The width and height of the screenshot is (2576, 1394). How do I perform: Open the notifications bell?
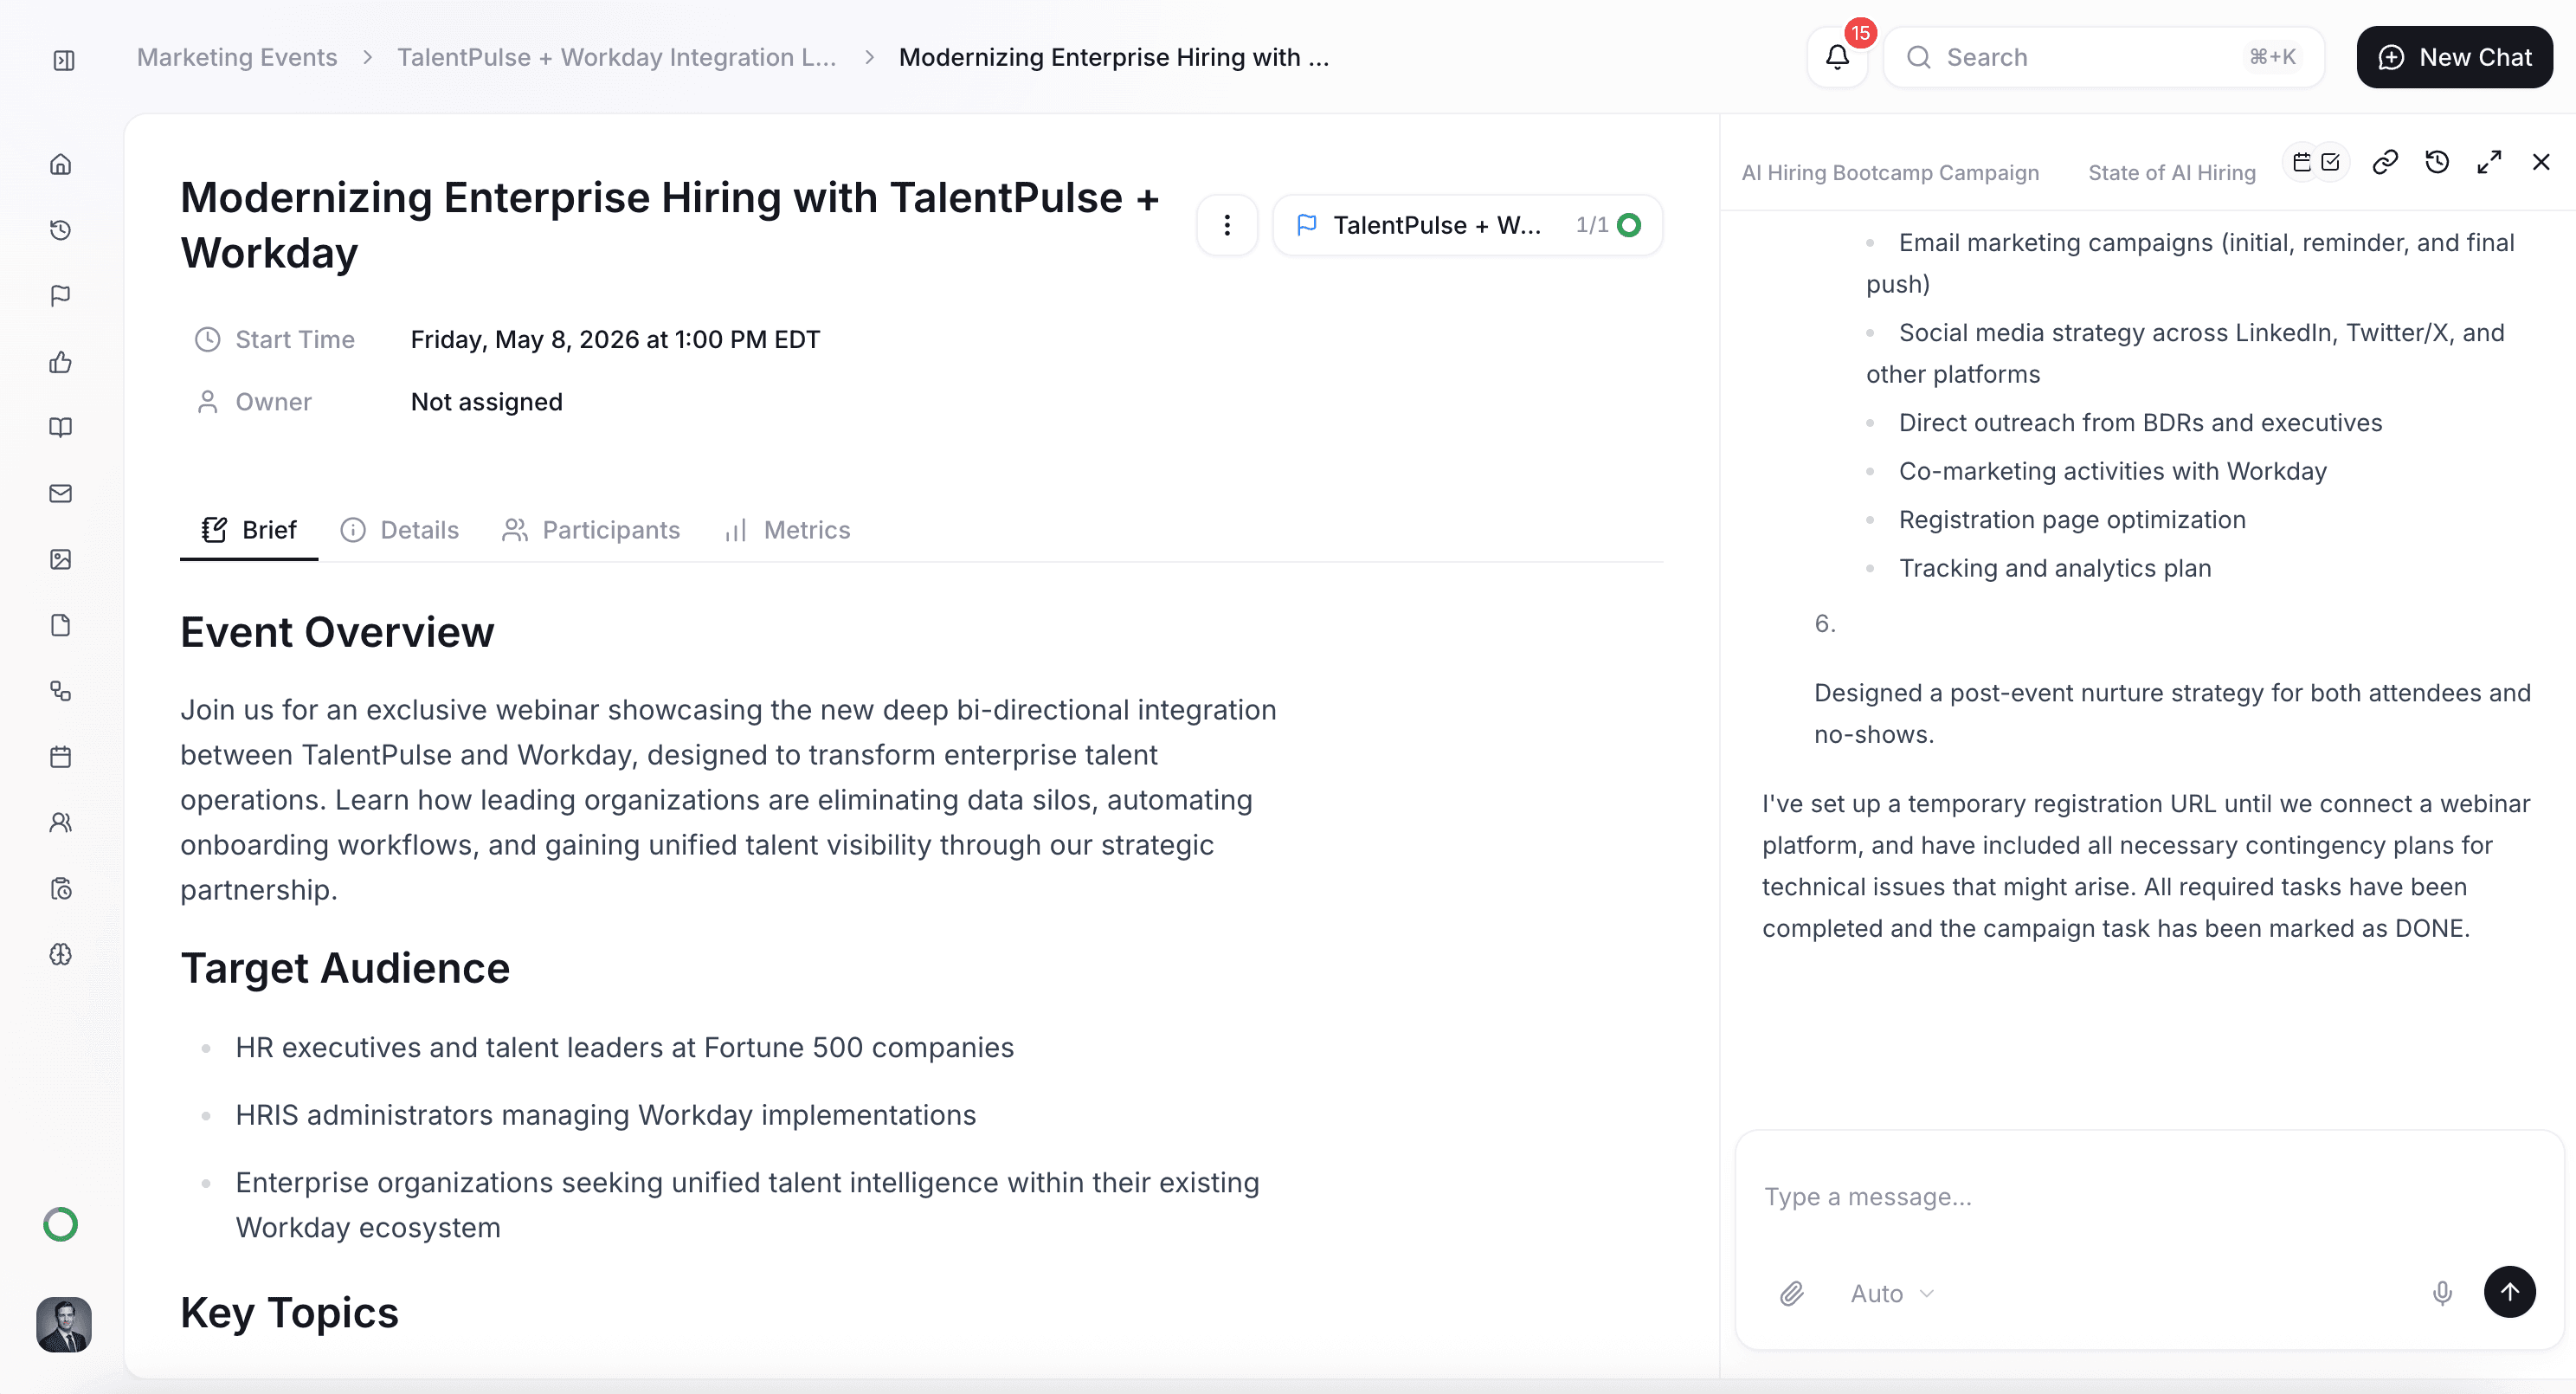click(x=1837, y=57)
